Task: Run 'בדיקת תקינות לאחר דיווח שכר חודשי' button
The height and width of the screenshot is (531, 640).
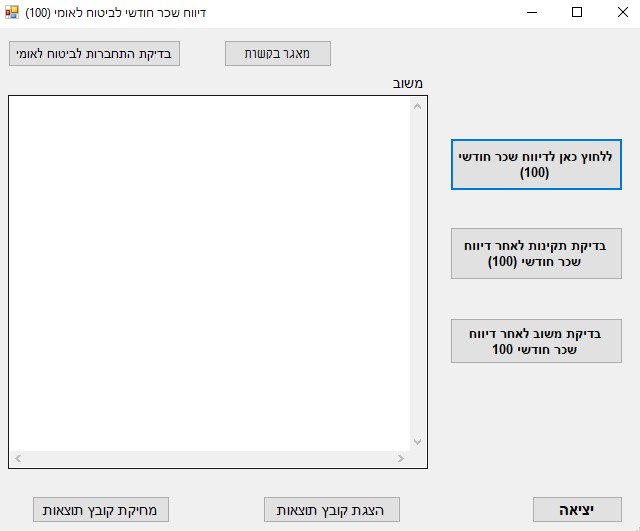Action: 536,253
